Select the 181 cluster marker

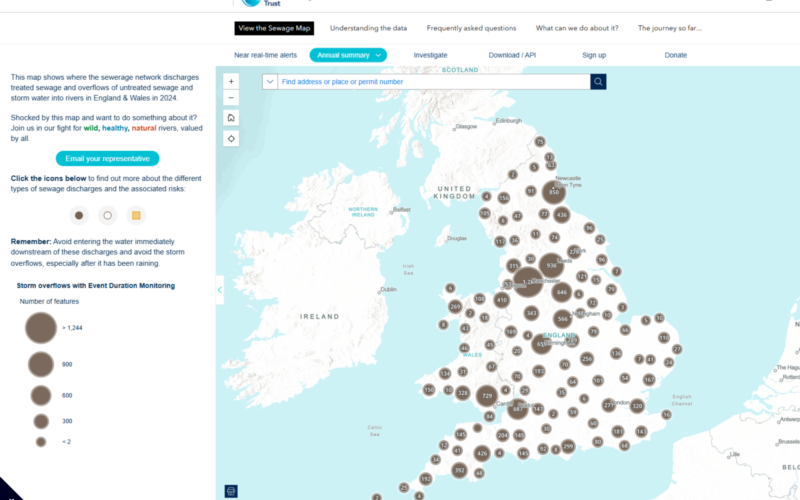click(x=618, y=432)
